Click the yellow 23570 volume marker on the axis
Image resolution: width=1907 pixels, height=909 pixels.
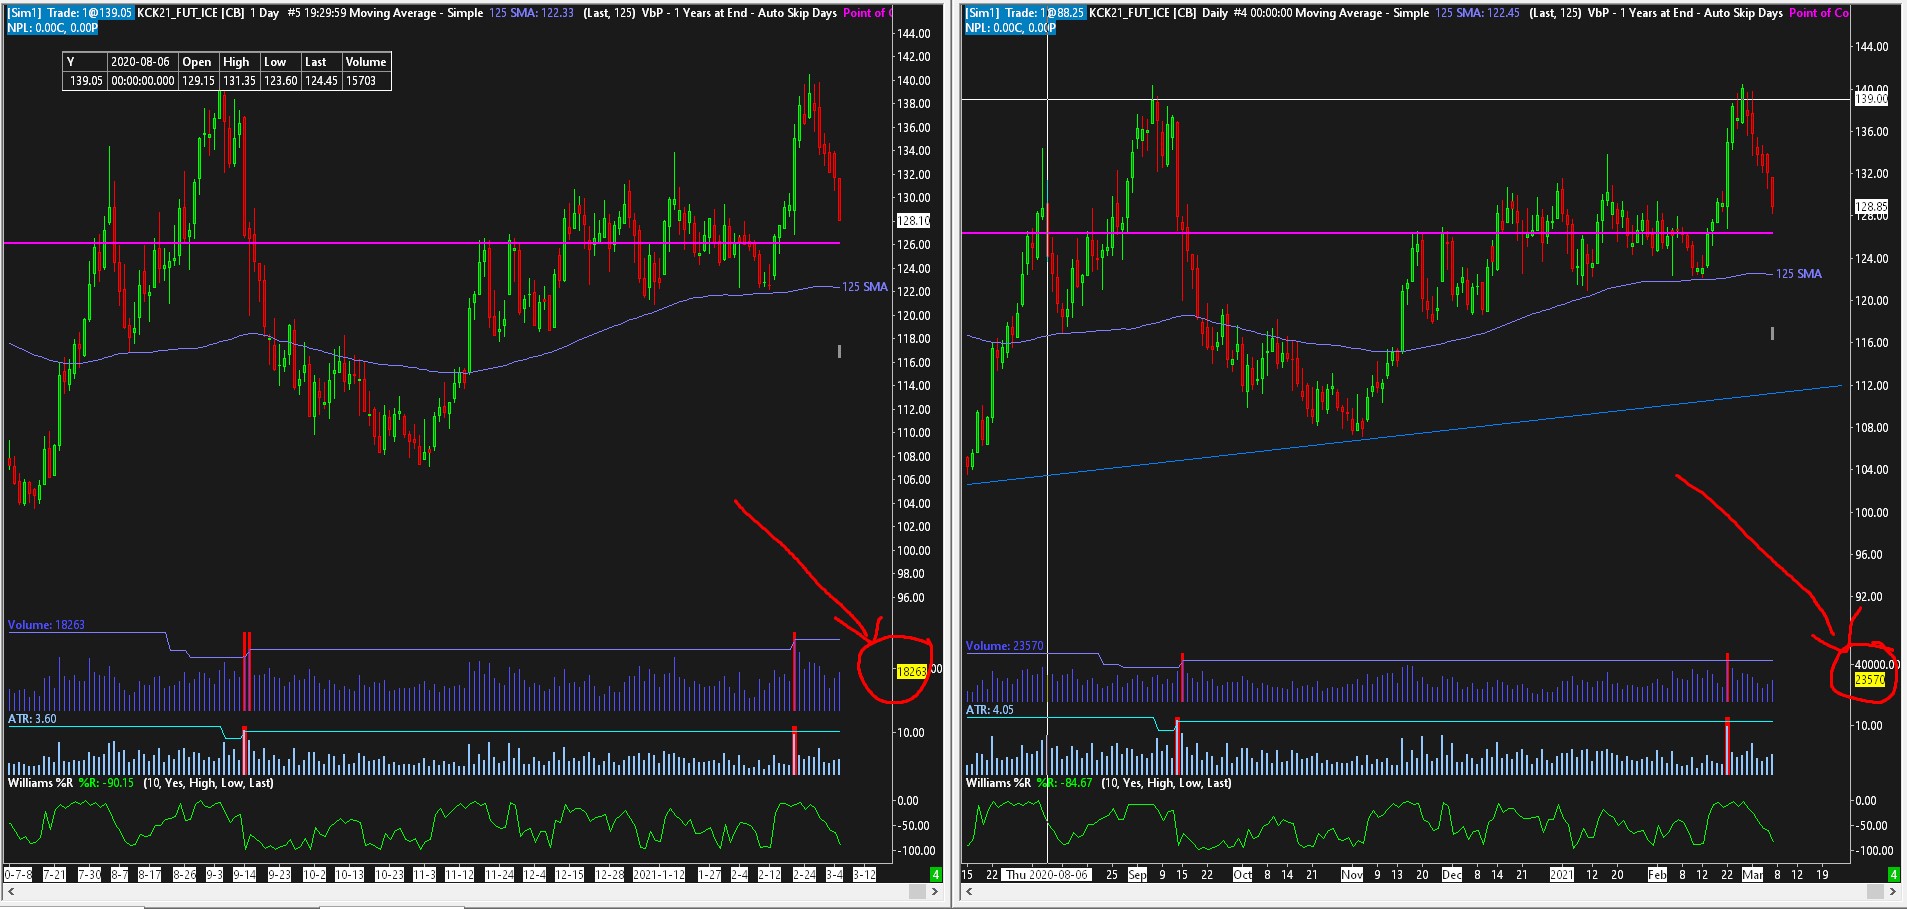1870,680
